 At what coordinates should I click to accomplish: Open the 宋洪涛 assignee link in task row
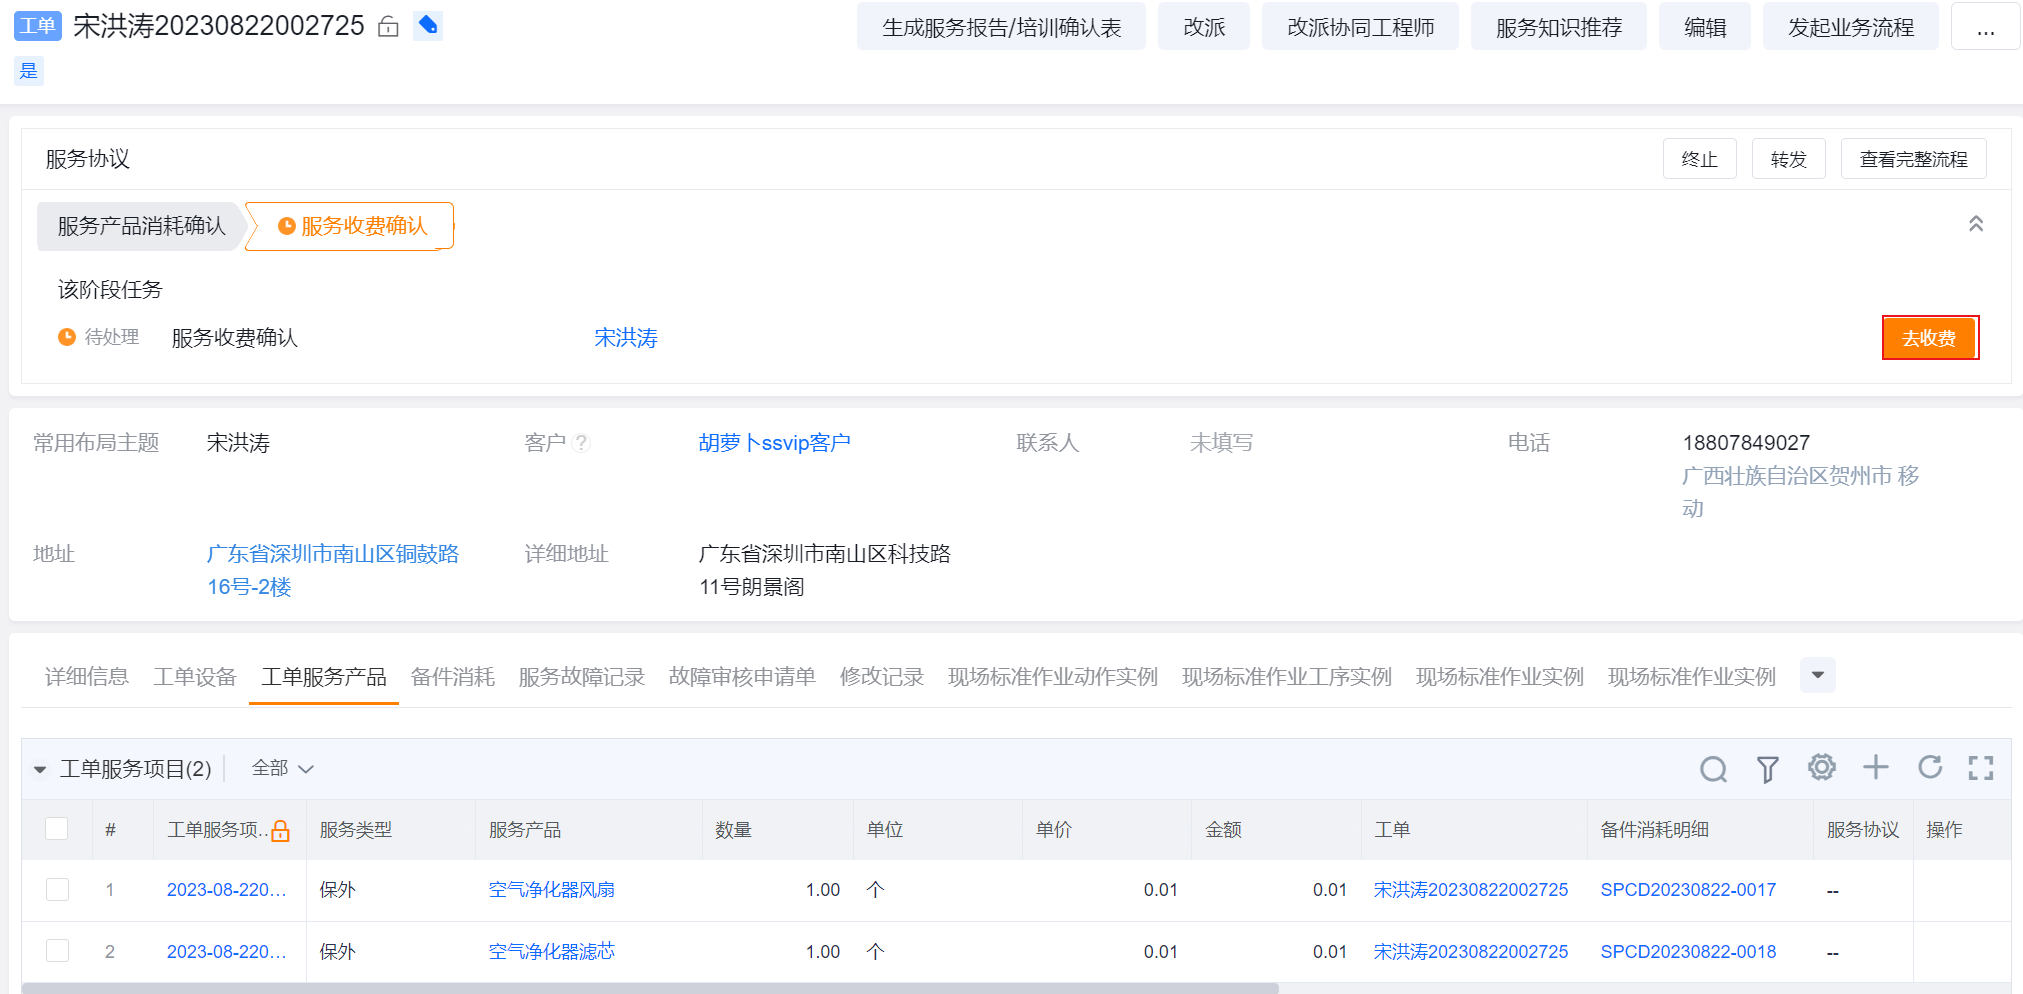(x=626, y=338)
